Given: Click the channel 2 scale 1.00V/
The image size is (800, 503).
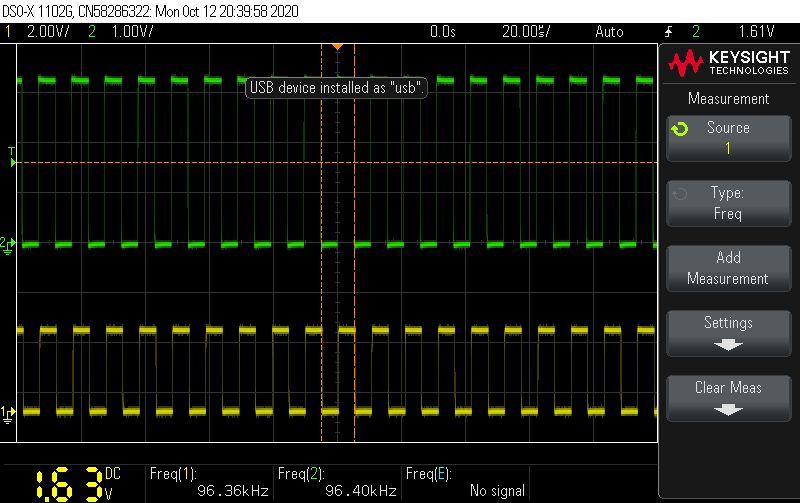Looking at the screenshot, I should (133, 32).
